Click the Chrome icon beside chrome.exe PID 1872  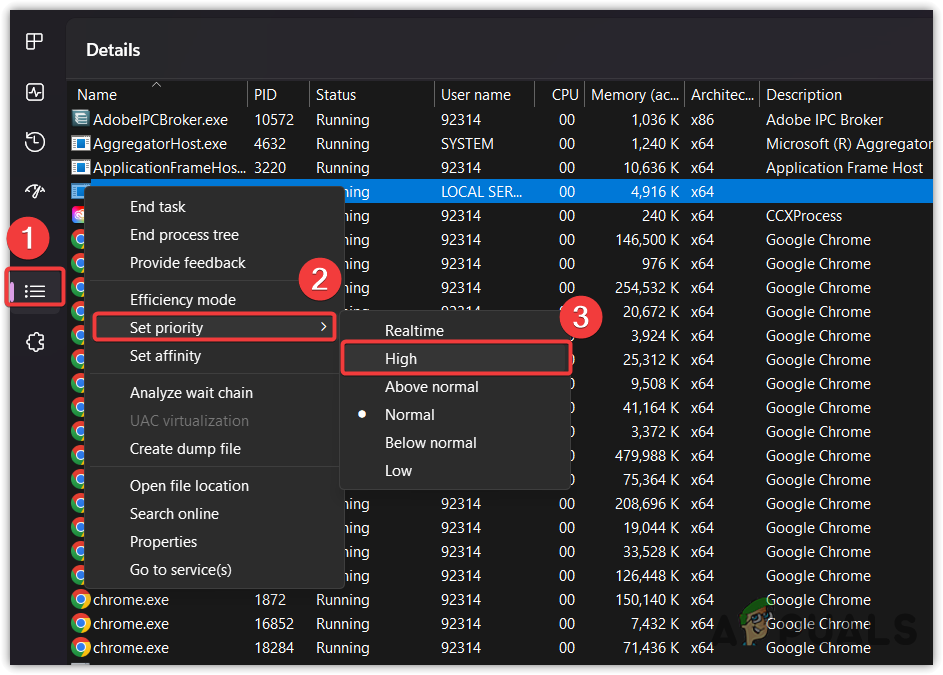tap(80, 599)
